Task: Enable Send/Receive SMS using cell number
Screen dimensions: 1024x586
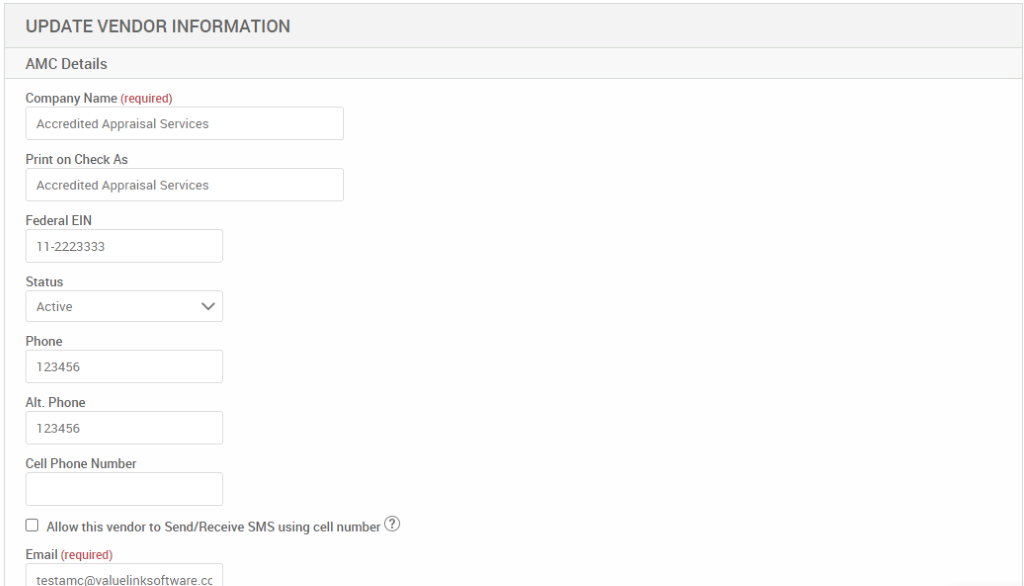Action: tap(31, 524)
